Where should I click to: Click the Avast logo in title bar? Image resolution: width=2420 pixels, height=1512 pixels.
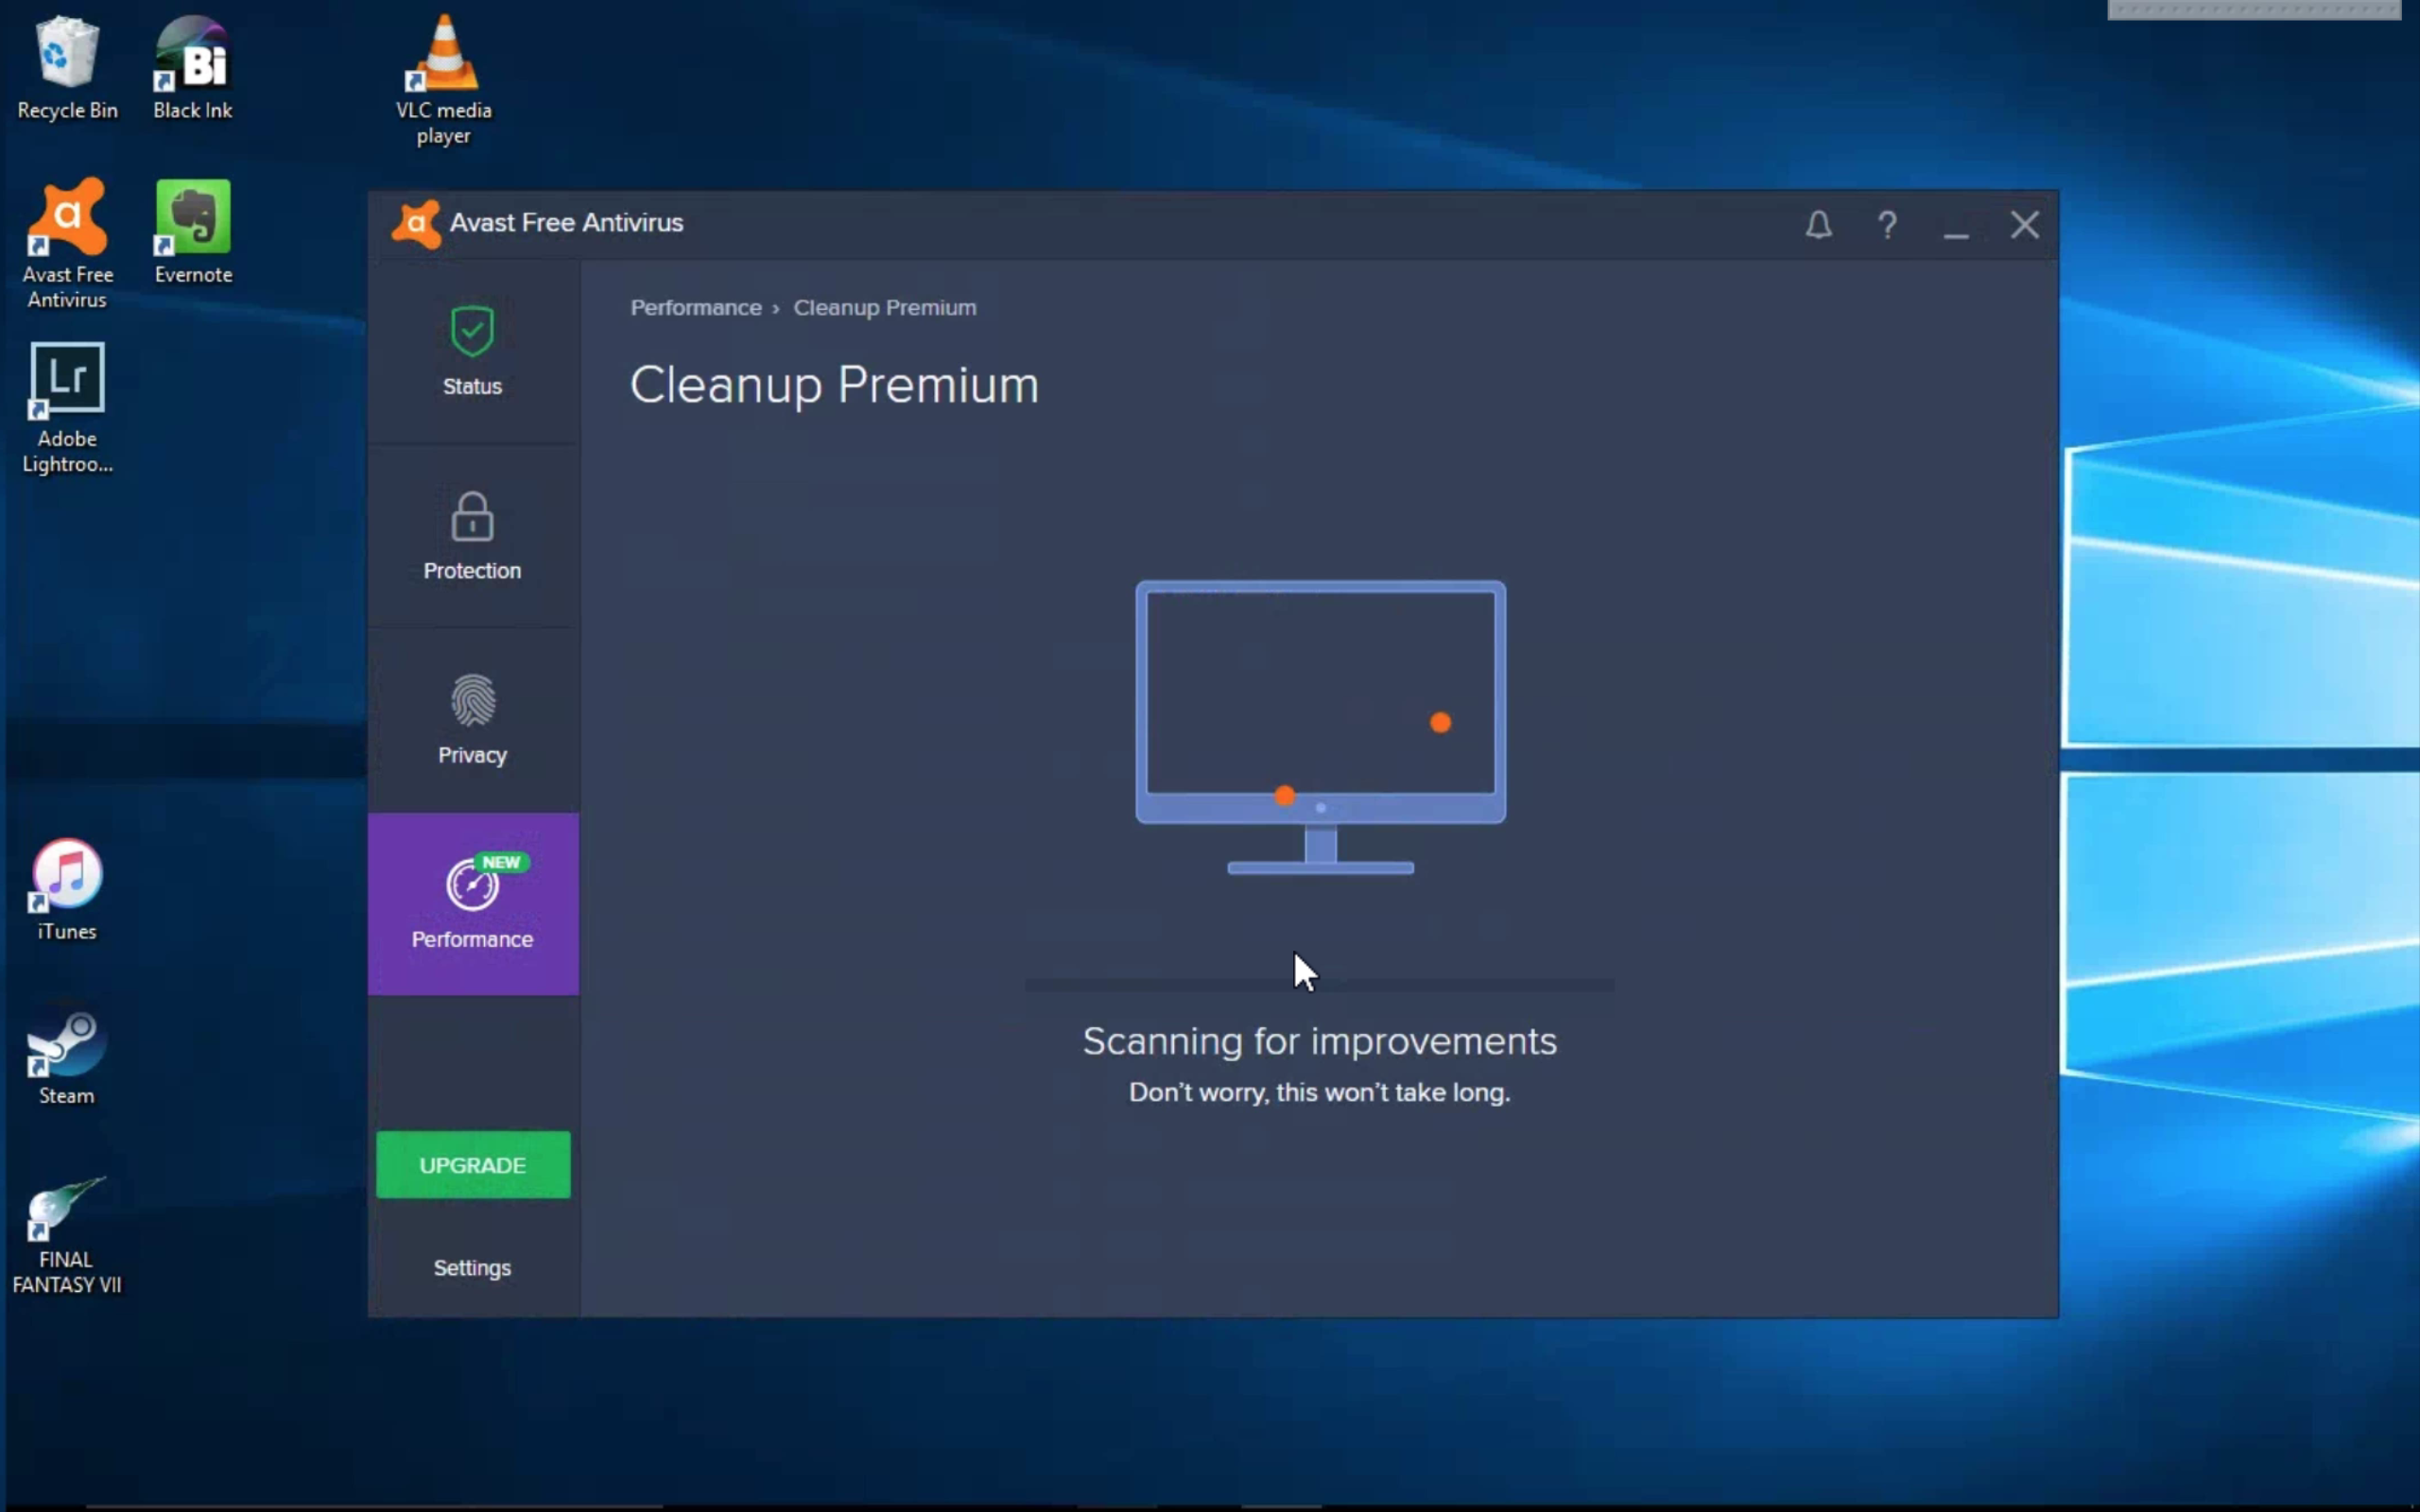[x=415, y=224]
